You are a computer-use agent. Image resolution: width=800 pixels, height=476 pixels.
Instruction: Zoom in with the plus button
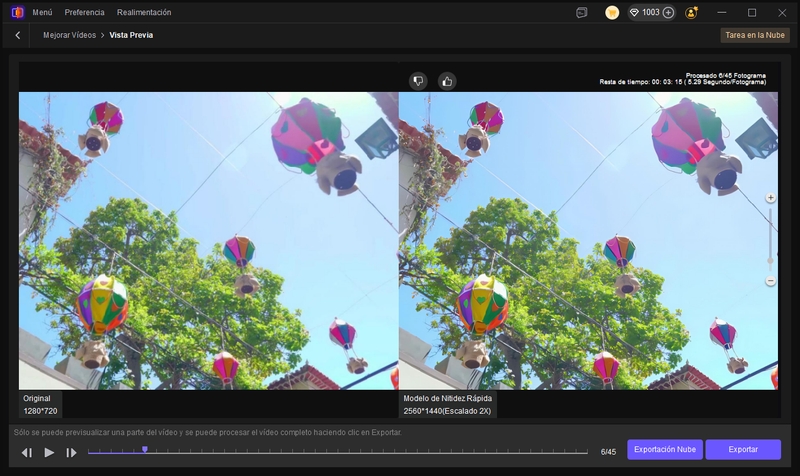pyautogui.click(x=771, y=198)
